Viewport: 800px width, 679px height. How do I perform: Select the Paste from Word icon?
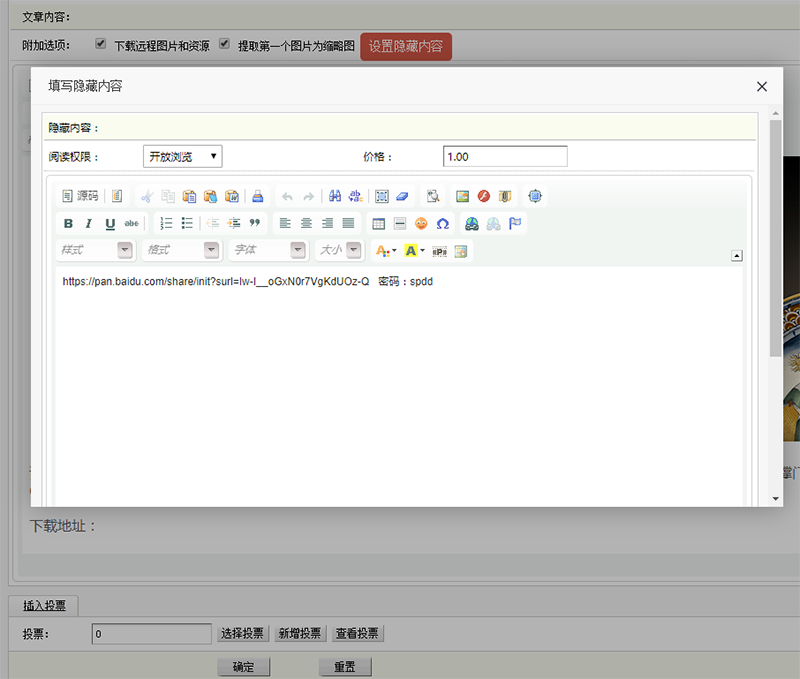tap(230, 196)
